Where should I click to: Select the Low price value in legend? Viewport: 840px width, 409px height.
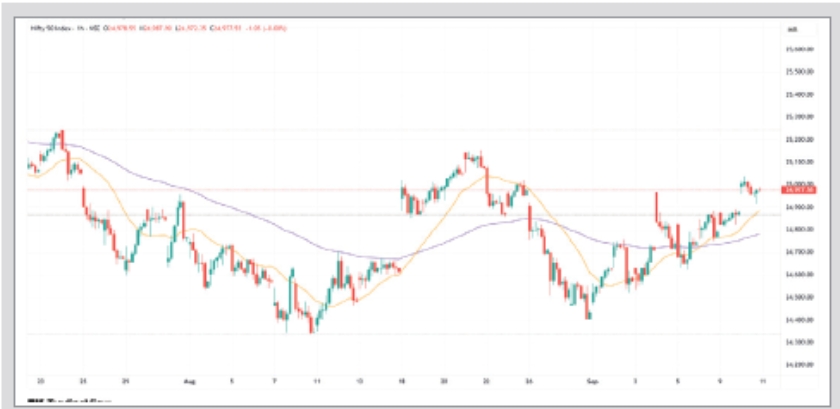point(185,28)
